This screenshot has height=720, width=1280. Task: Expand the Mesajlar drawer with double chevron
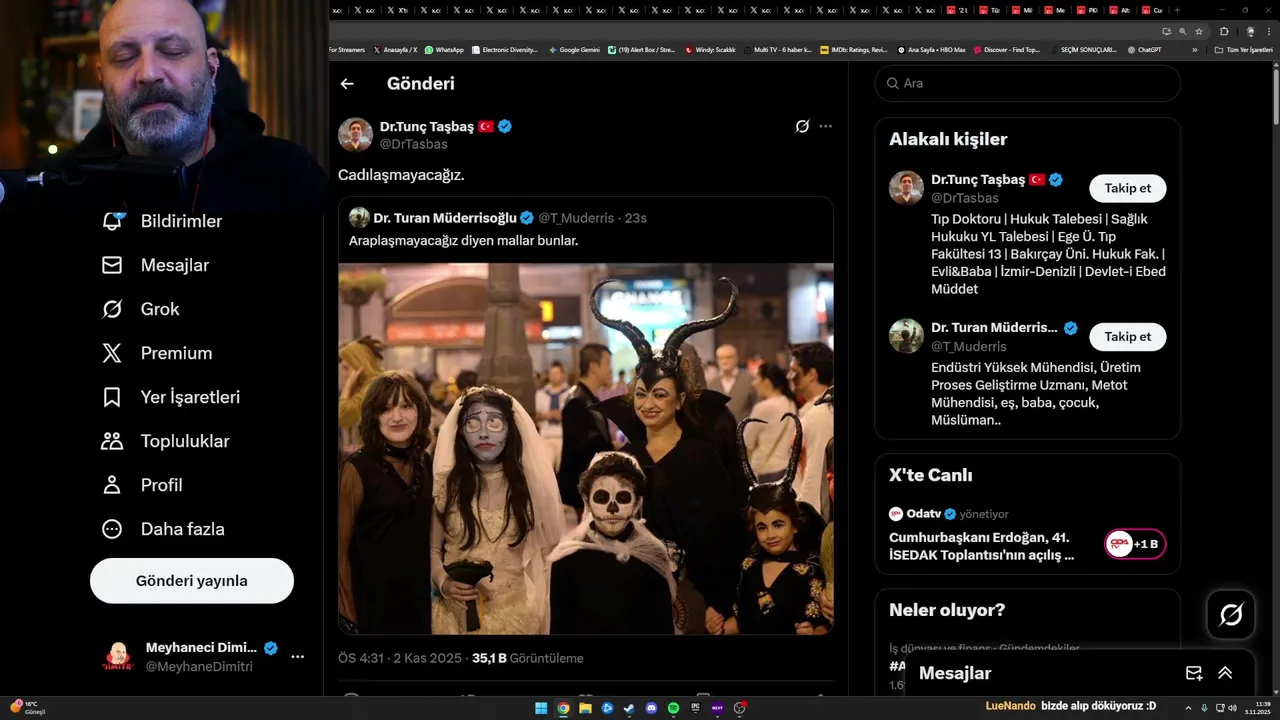[x=1225, y=673]
